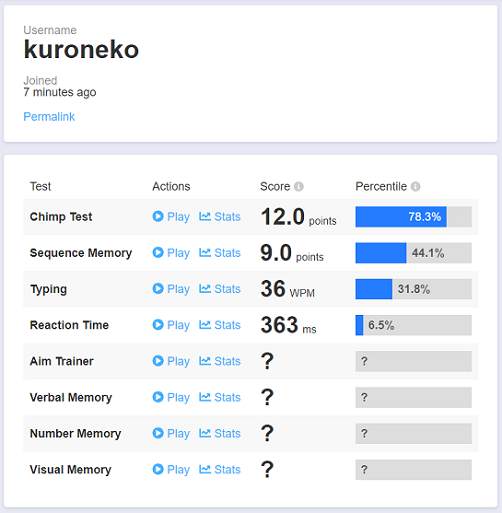
Task: Click the play icon for Verbal Memory
Action: [x=158, y=397]
